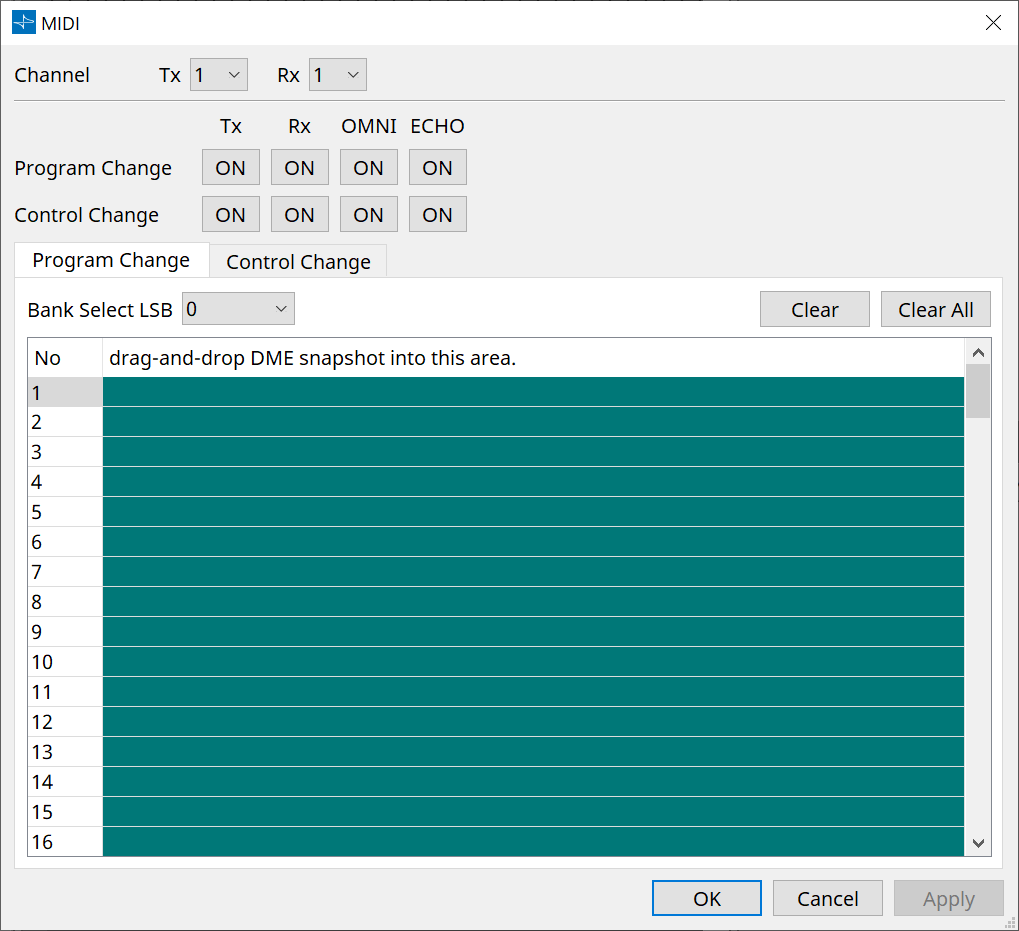Click the MIDI application icon in the title bar
This screenshot has width=1019, height=931.
click(22, 22)
